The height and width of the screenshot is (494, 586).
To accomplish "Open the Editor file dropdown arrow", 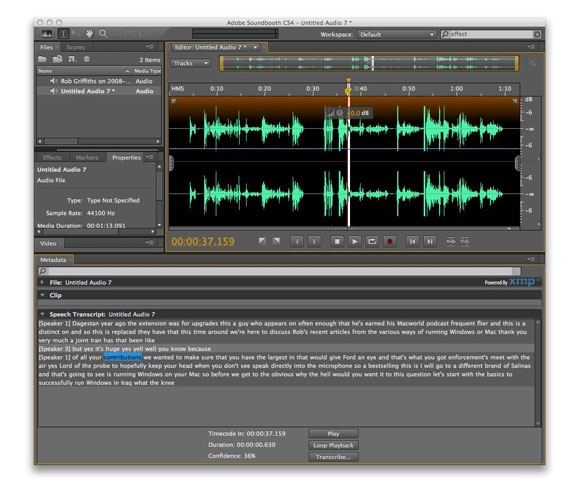I will tap(256, 47).
